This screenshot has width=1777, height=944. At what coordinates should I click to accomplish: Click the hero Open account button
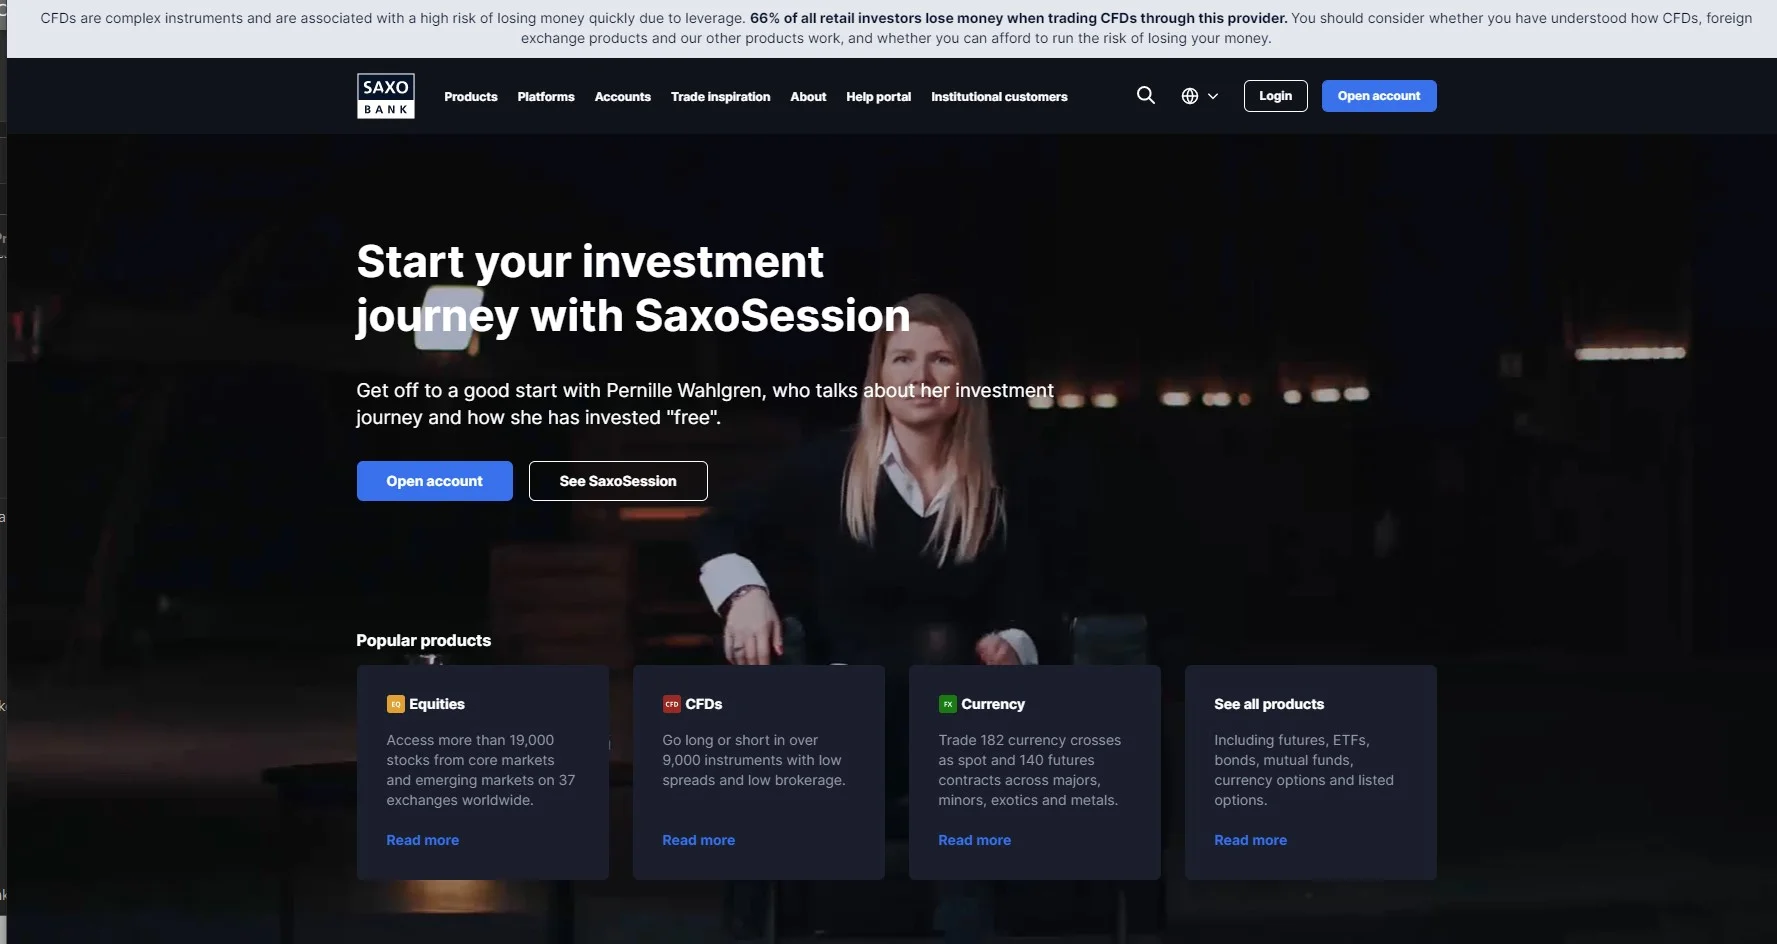[434, 481]
